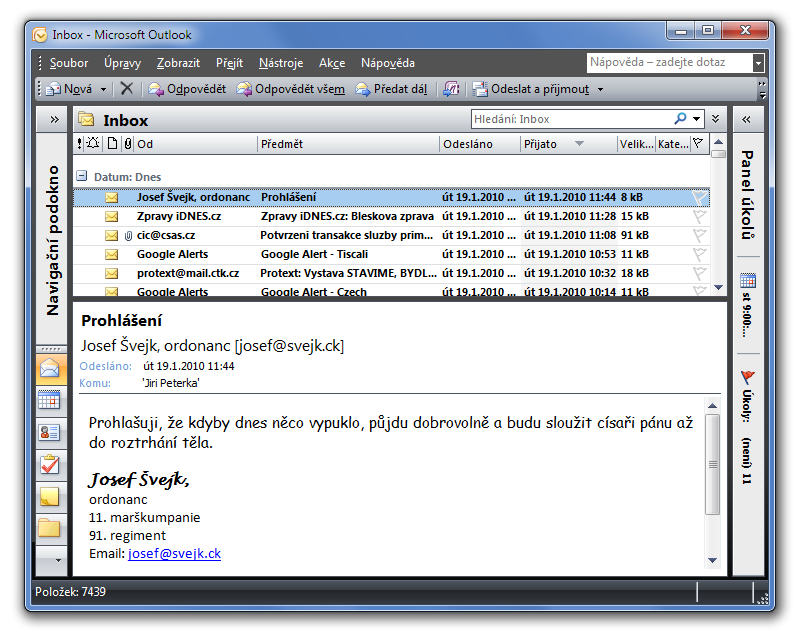This screenshot has height=636, width=811.
Task: Click the Importance column header icon
Action: click(80, 144)
